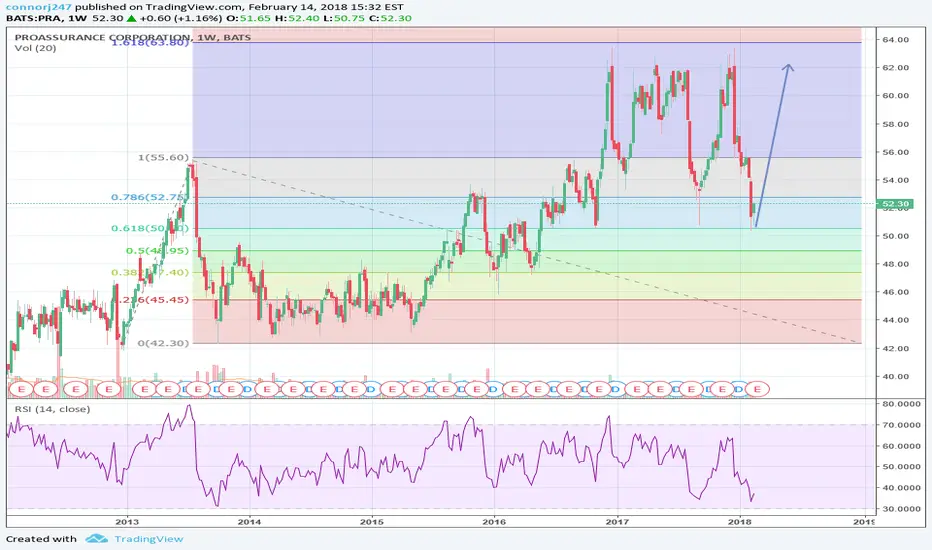Click the 70.0000 RSI axis label

coord(901,425)
